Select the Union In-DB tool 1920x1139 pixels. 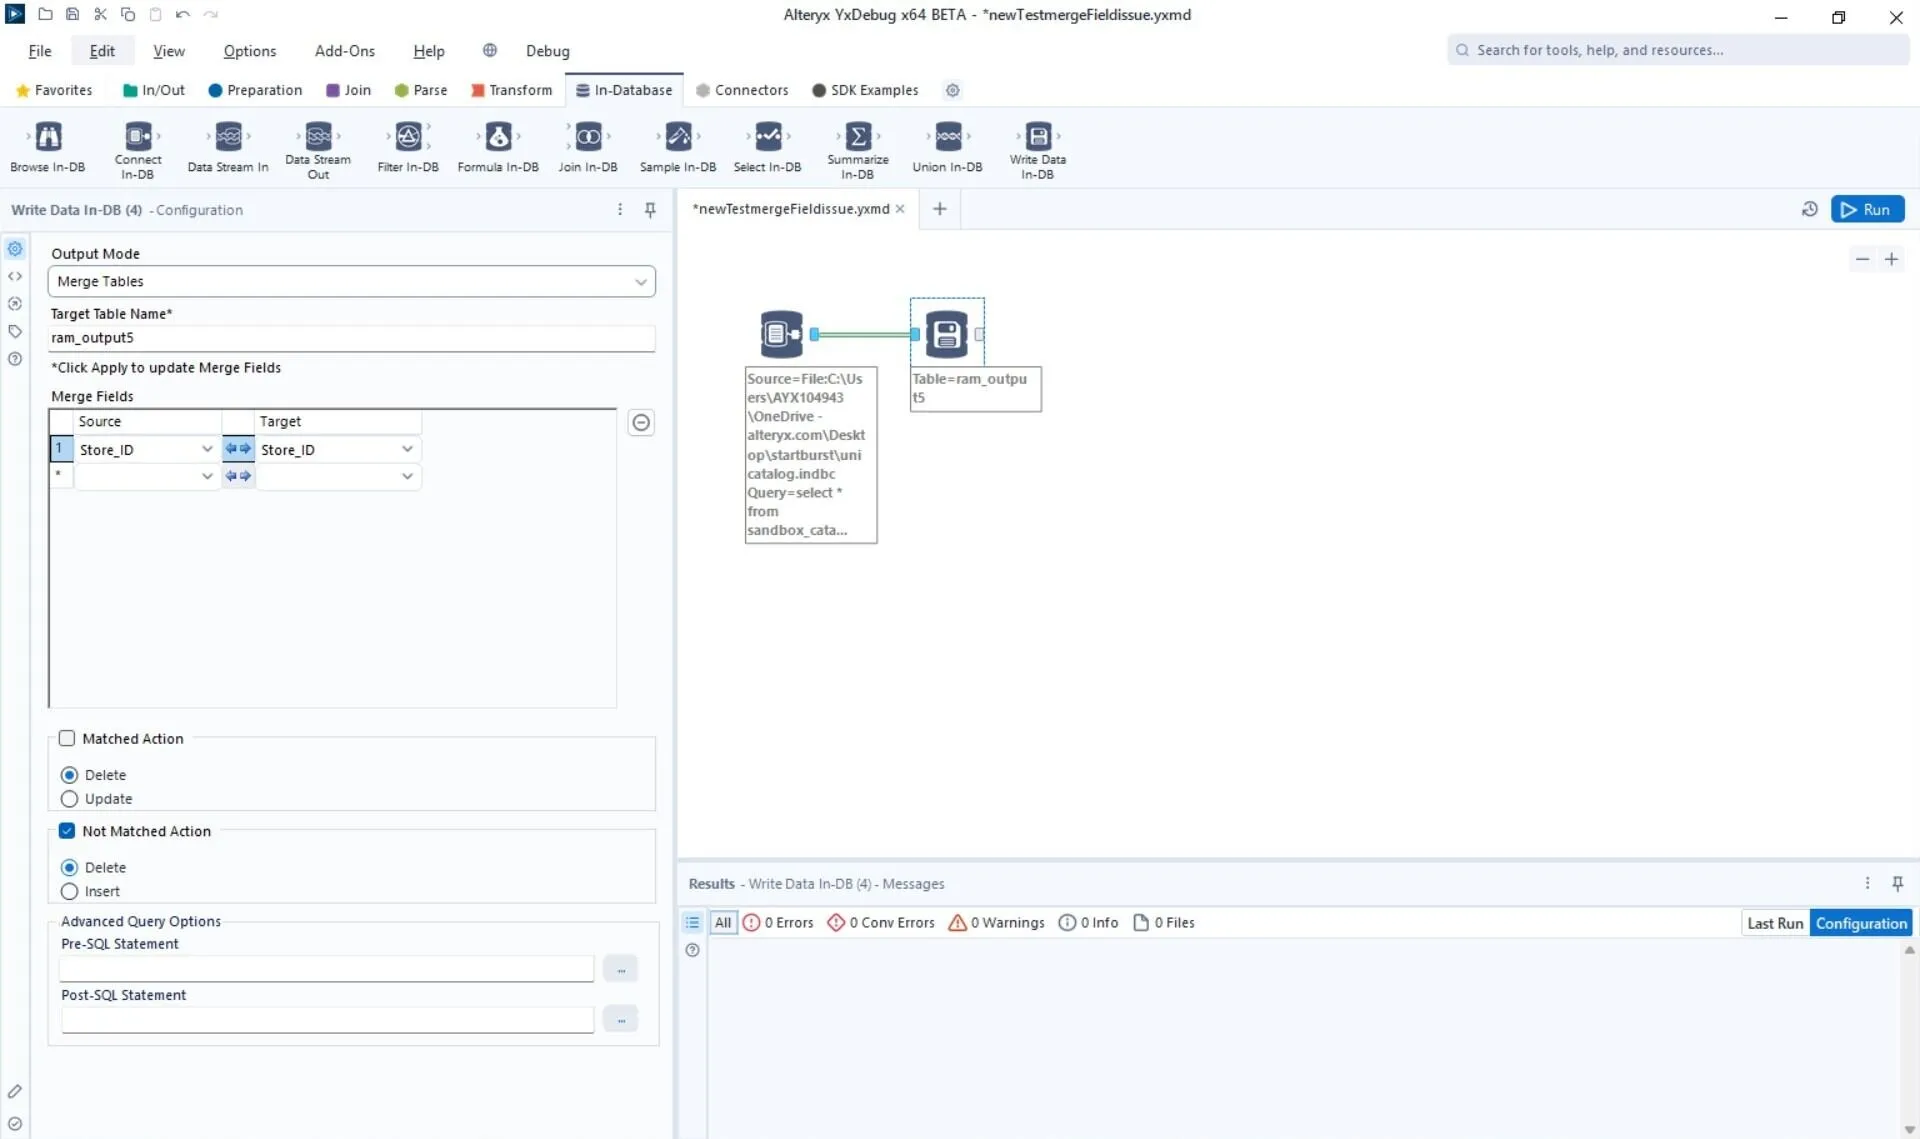tap(947, 136)
